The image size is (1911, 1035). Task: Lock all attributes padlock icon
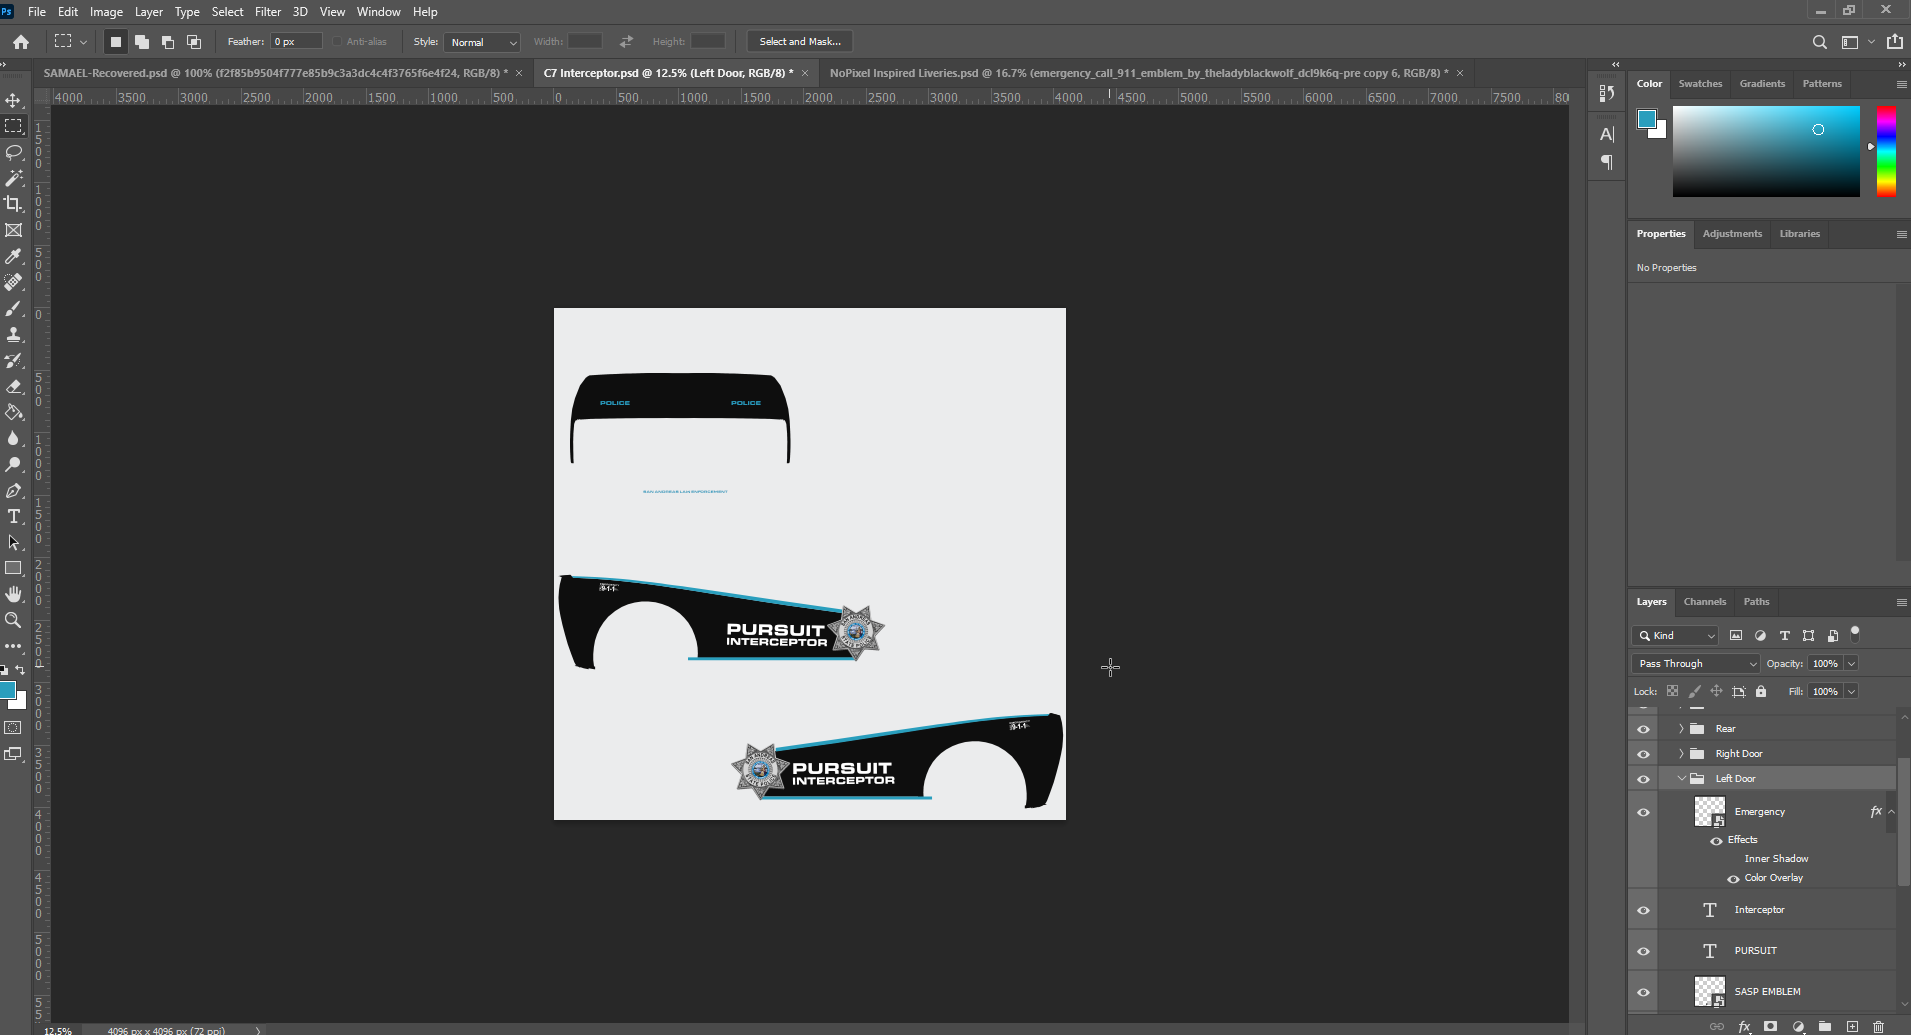(1761, 691)
